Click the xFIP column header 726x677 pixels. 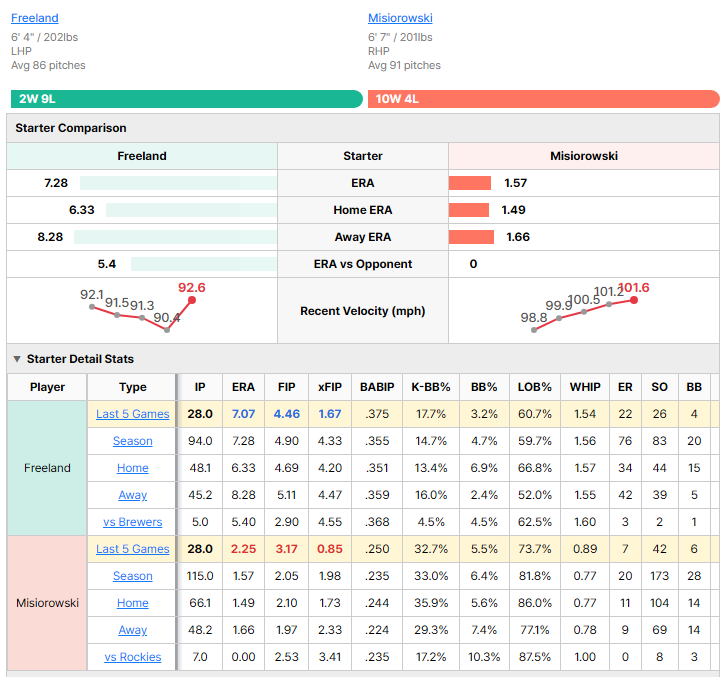[x=330, y=387]
